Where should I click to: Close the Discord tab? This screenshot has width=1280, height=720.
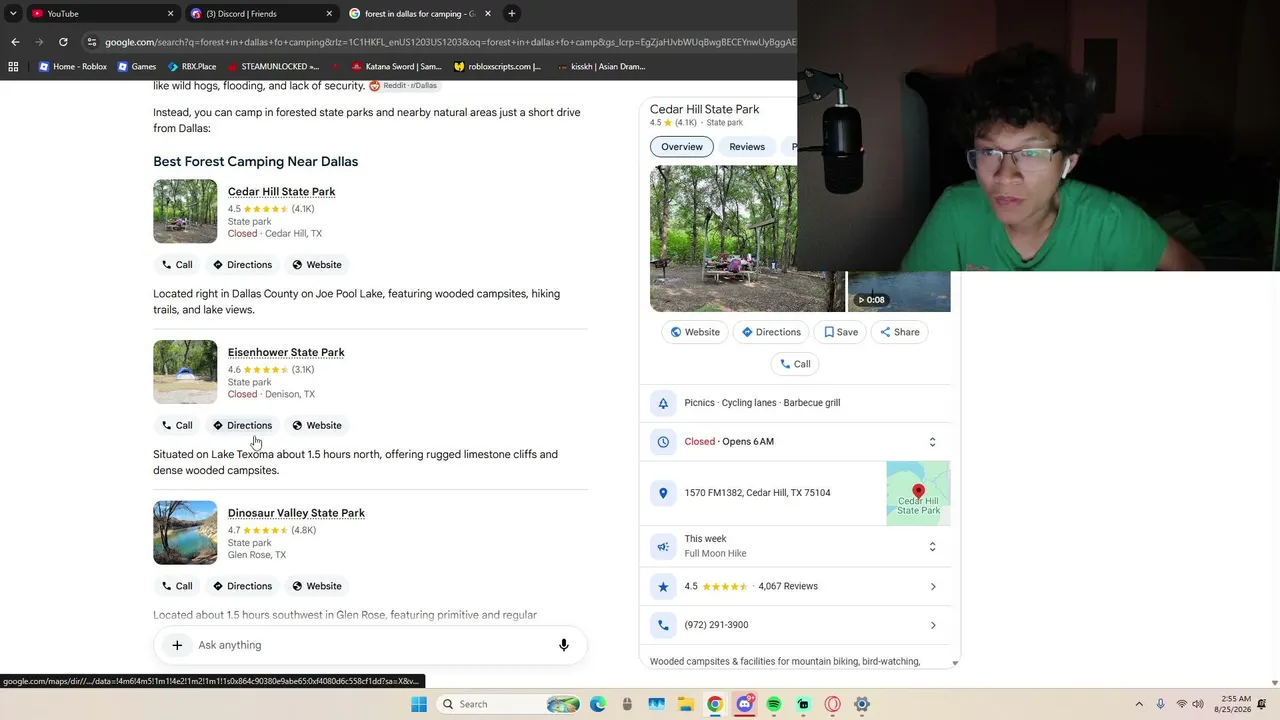(x=329, y=14)
